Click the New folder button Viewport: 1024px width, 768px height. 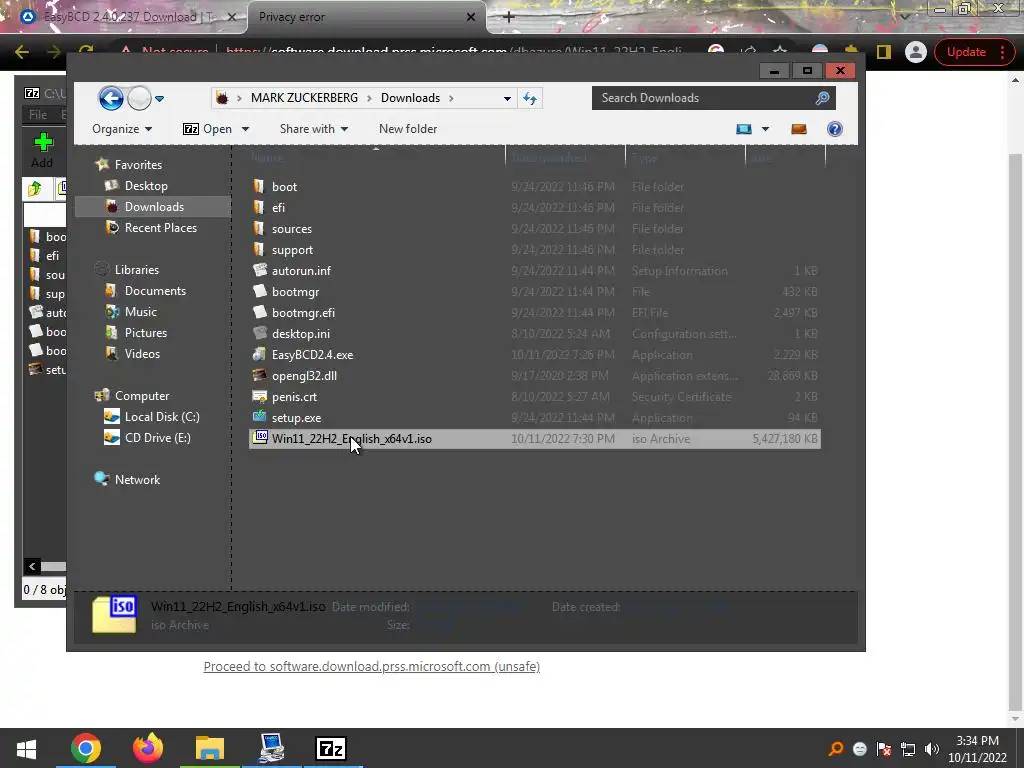pyautogui.click(x=408, y=129)
